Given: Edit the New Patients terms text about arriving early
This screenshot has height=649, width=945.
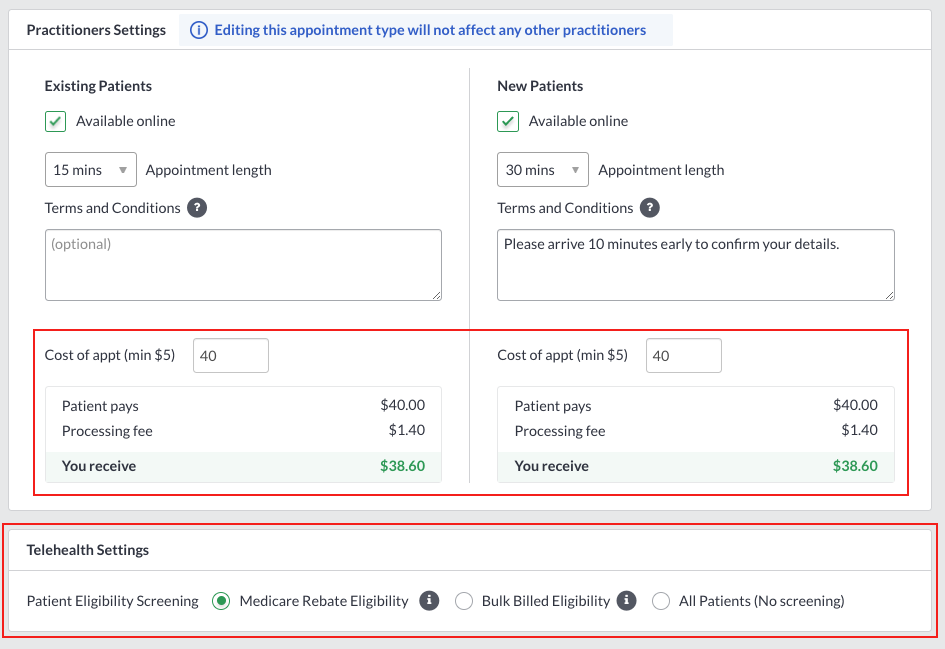Looking at the screenshot, I should (695, 265).
